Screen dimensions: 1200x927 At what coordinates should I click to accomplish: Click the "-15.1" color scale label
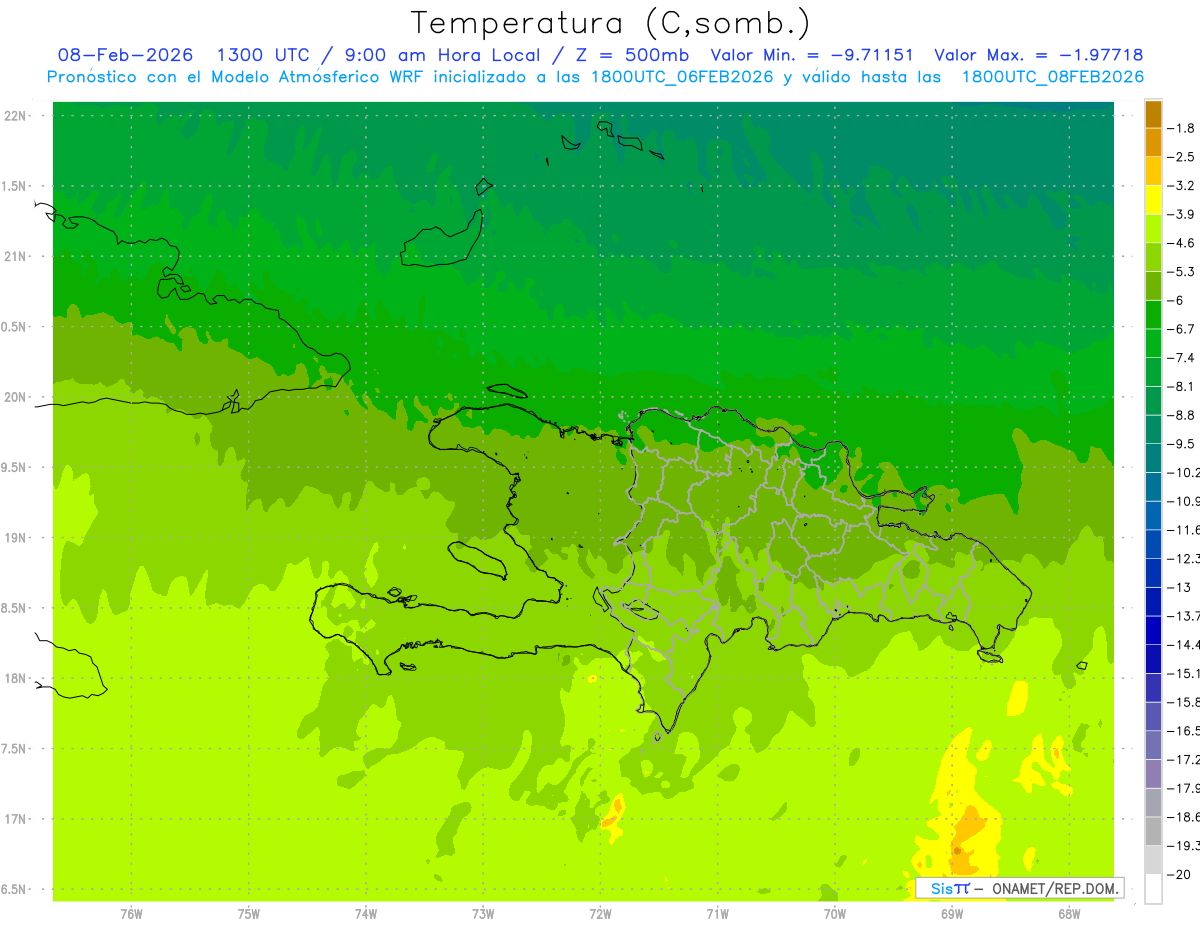click(1185, 674)
